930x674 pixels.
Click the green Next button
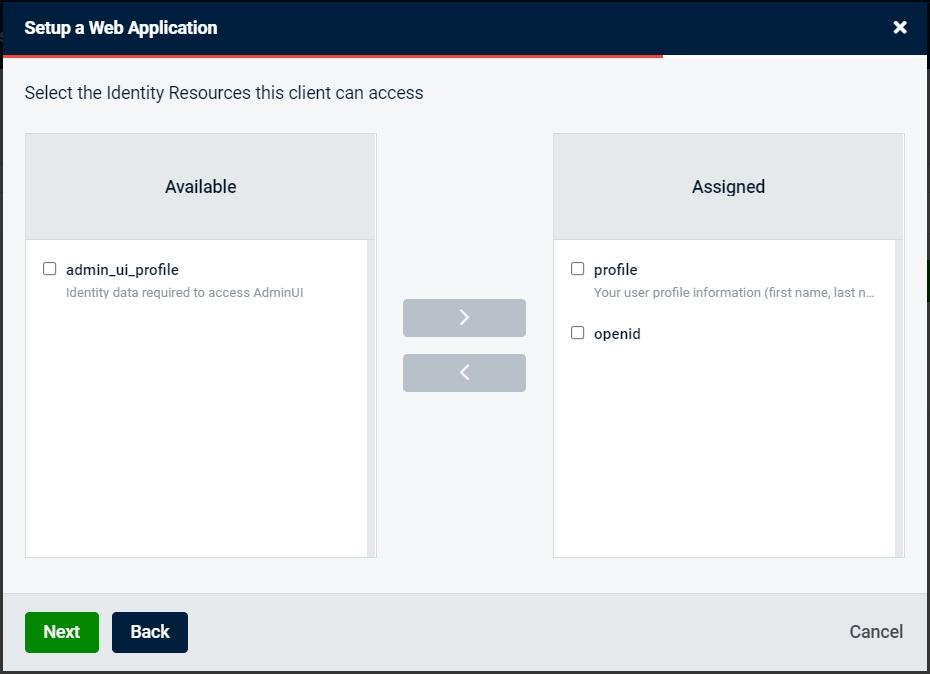[x=62, y=632]
